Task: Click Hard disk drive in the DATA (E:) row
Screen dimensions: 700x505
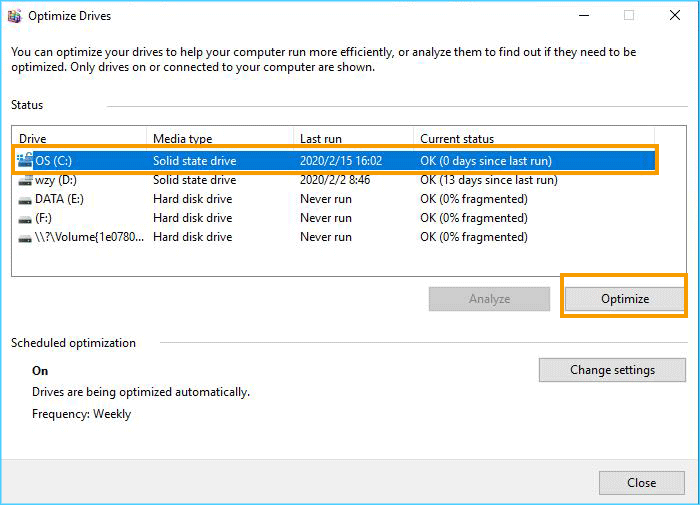Action: [194, 199]
